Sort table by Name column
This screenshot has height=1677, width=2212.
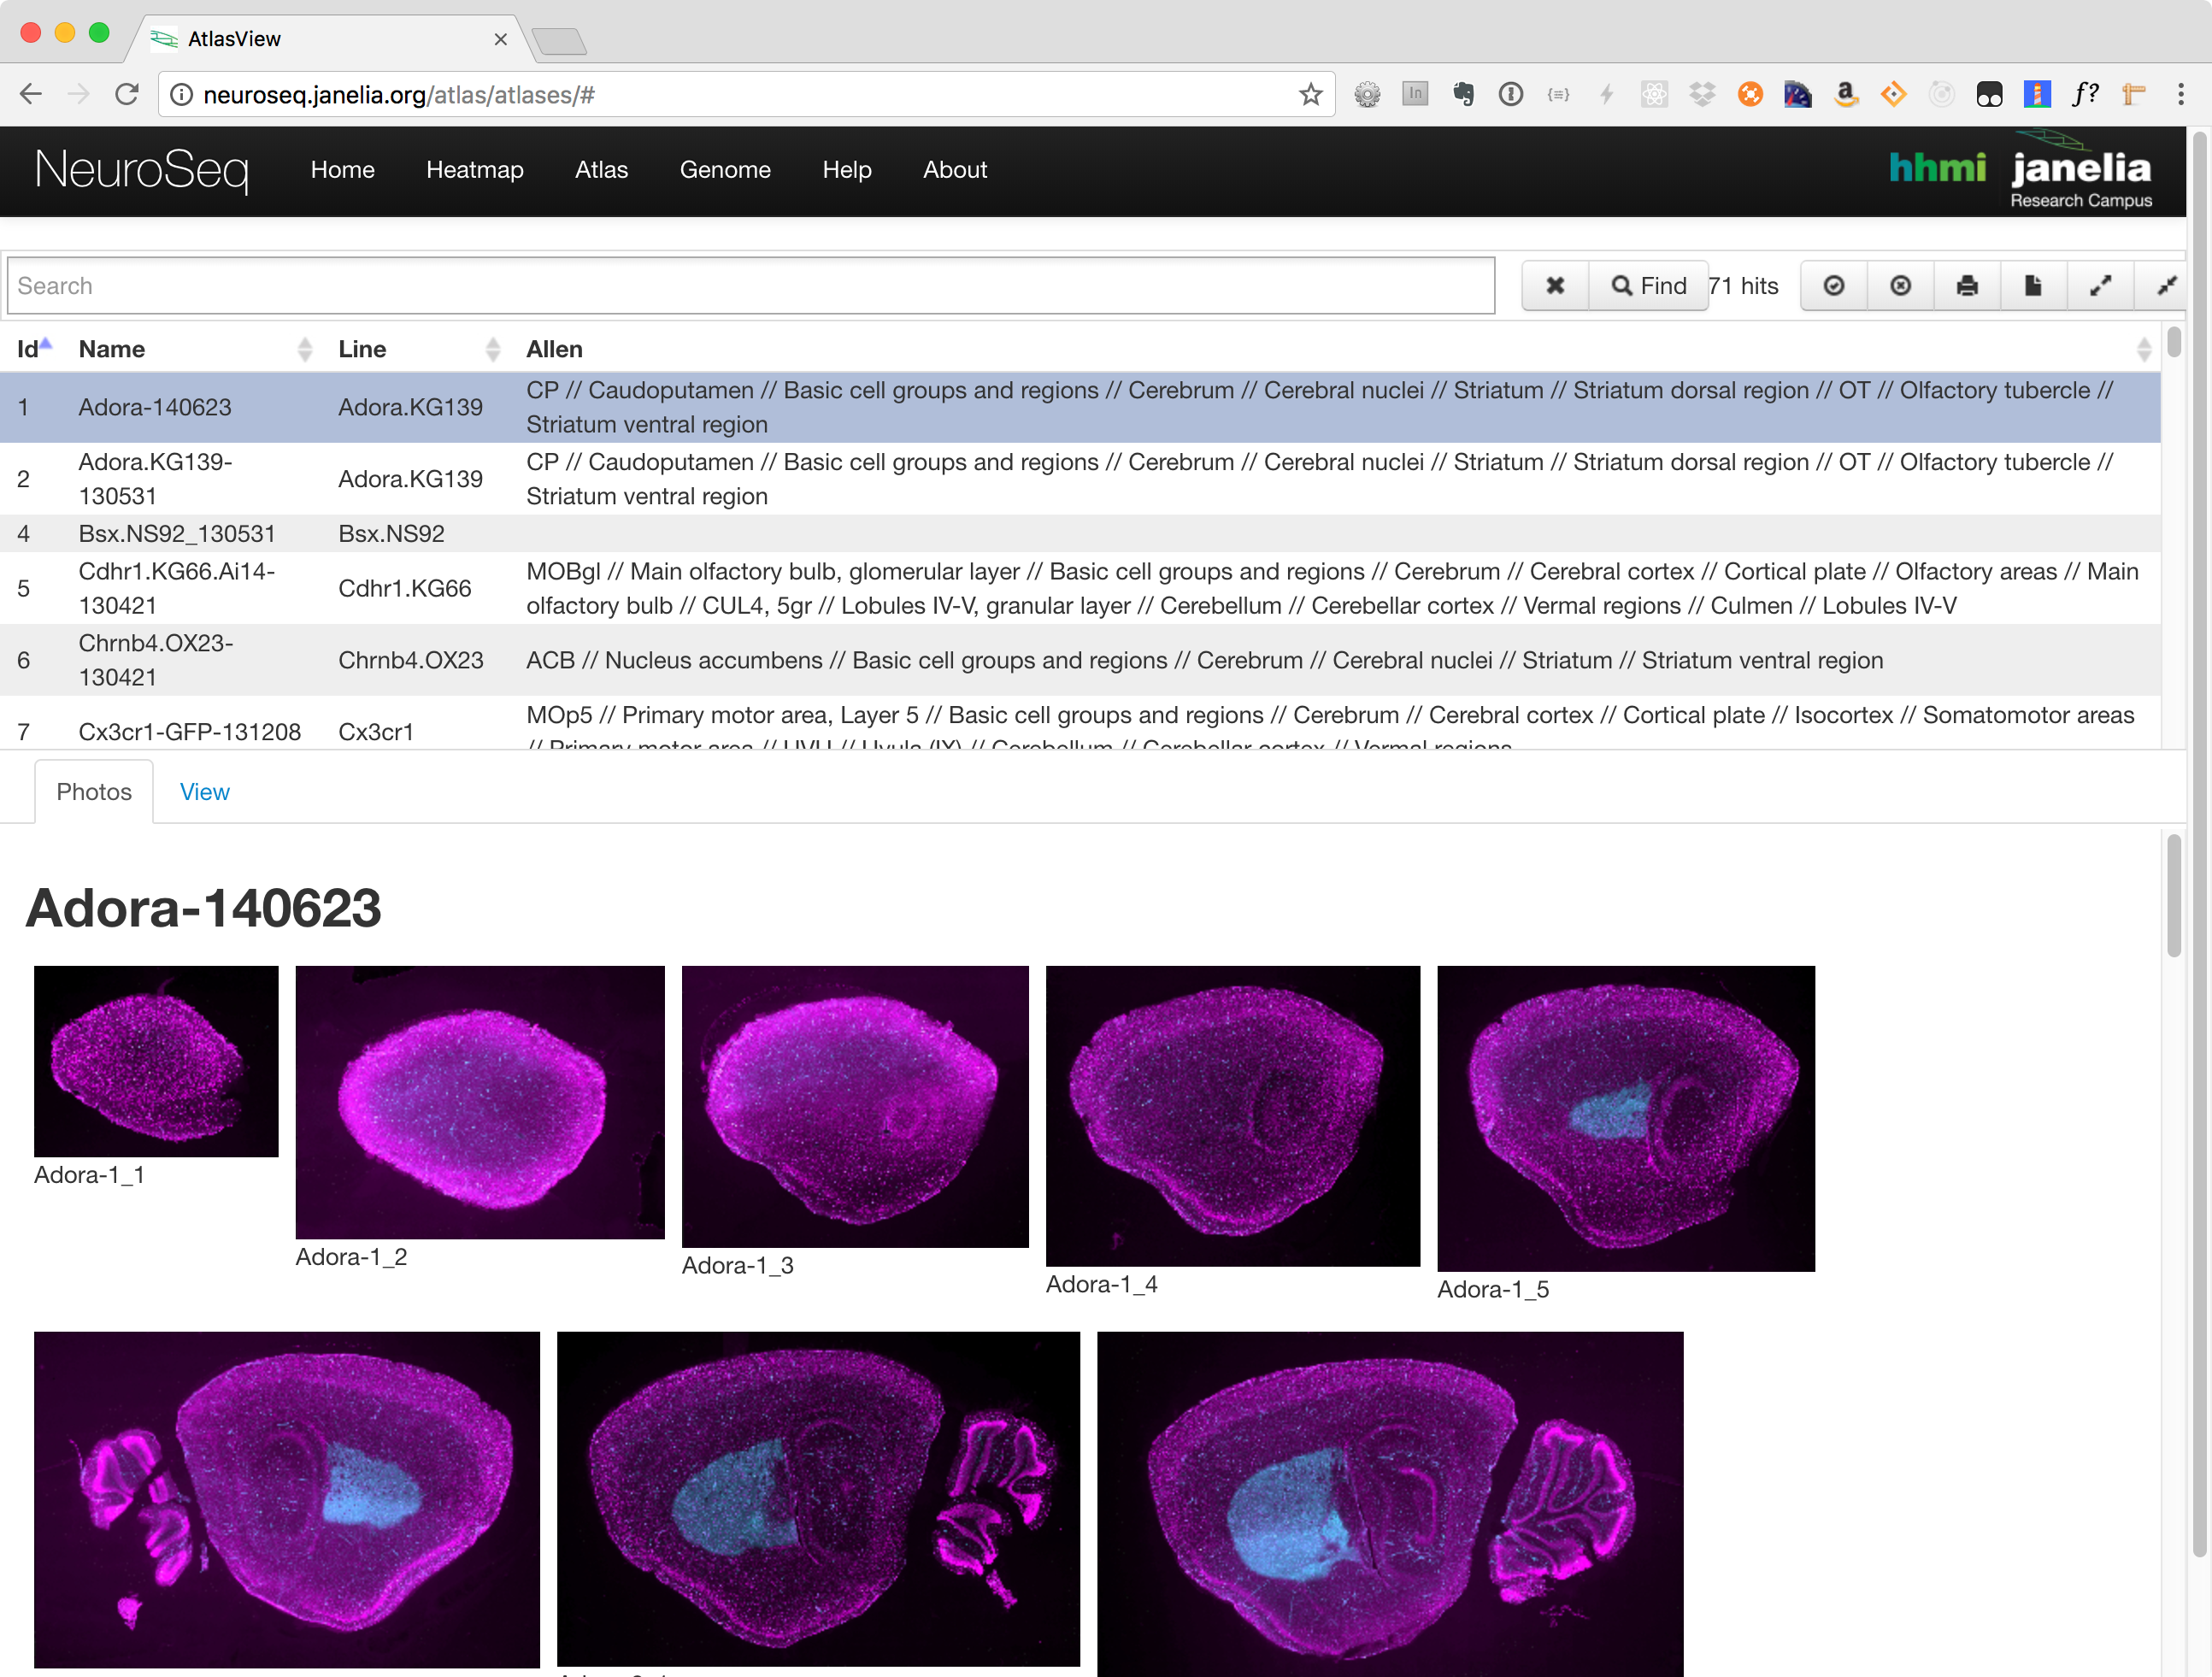[x=195, y=349]
